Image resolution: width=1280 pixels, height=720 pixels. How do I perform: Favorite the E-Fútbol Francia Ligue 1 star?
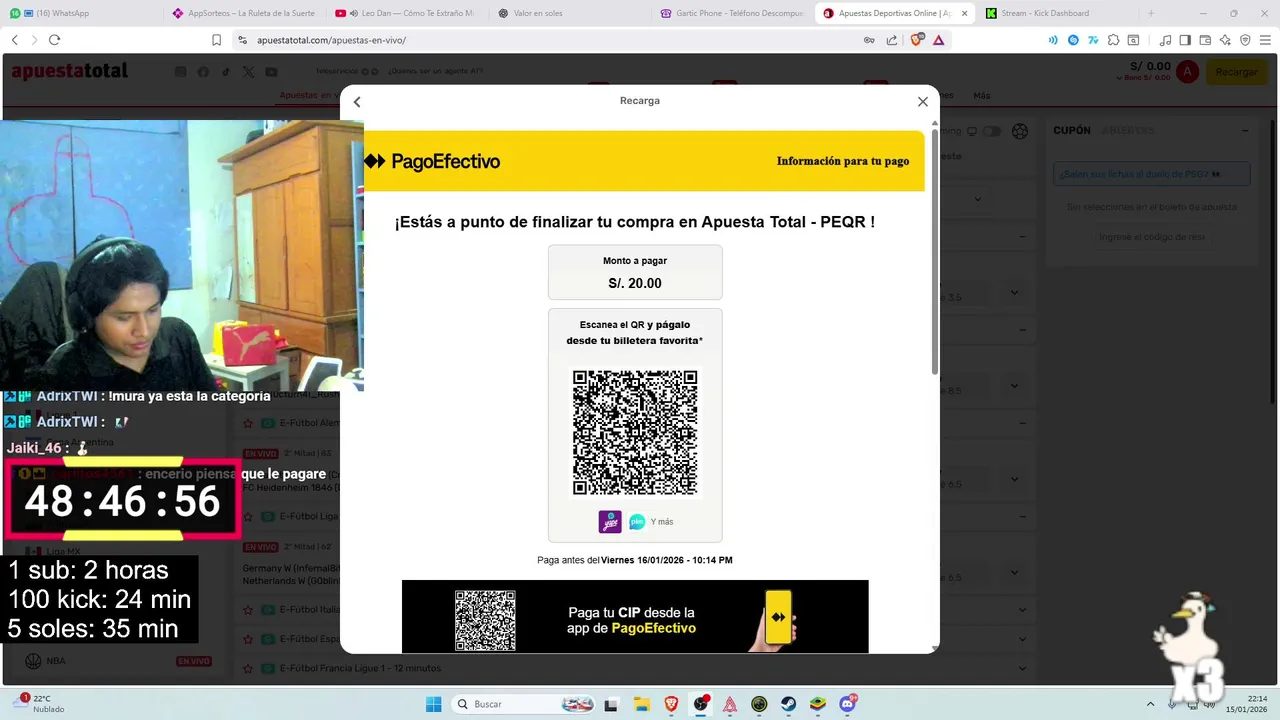click(248, 668)
